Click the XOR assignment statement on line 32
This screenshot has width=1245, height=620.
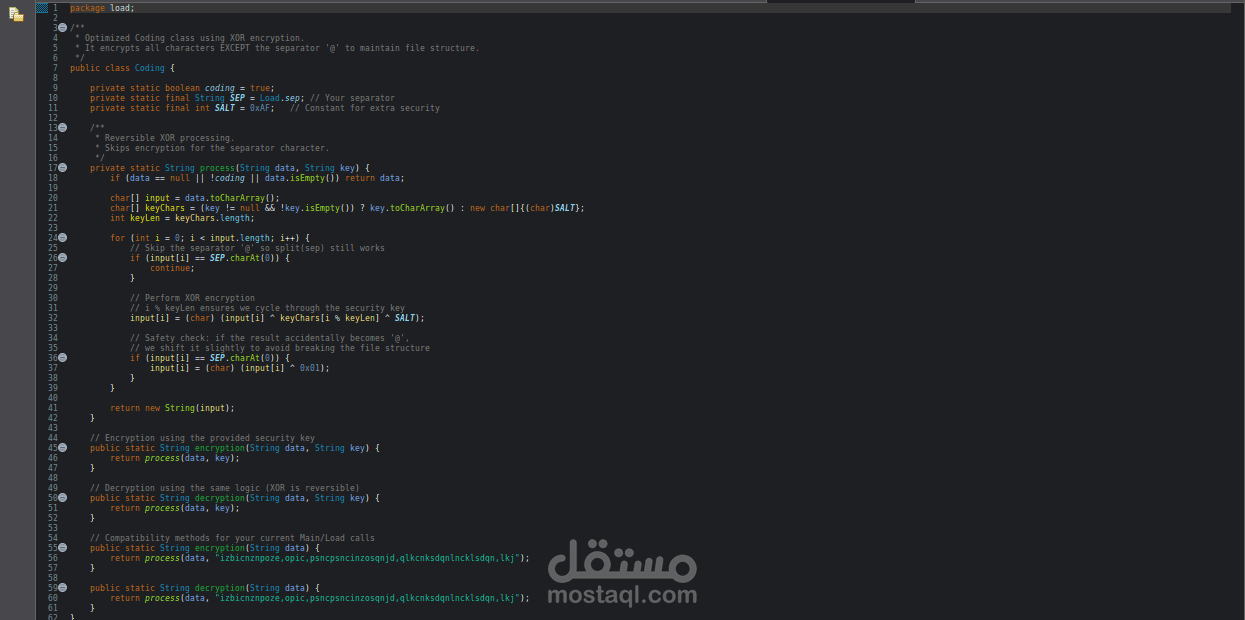click(x=277, y=318)
